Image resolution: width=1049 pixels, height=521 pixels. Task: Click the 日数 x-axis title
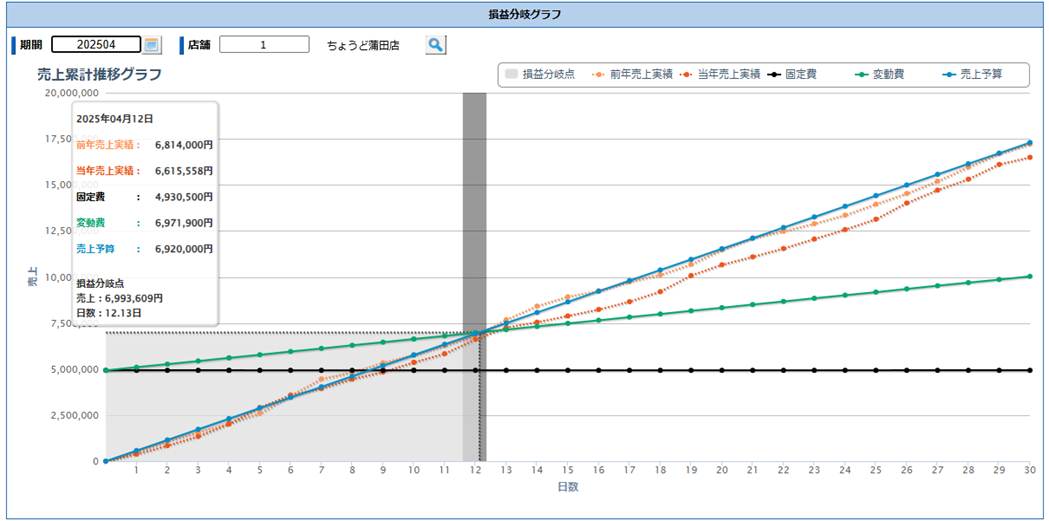[567, 487]
